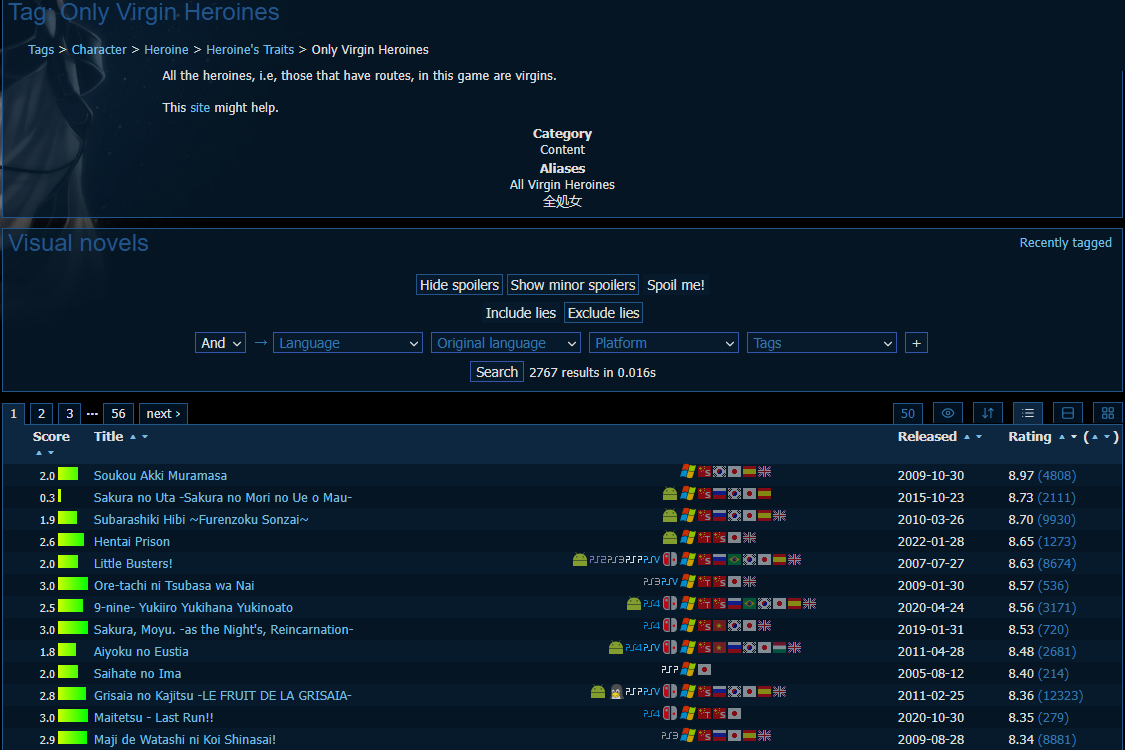Click Android icon in Sakura no Uta row
The width and height of the screenshot is (1125, 750).
[669, 494]
